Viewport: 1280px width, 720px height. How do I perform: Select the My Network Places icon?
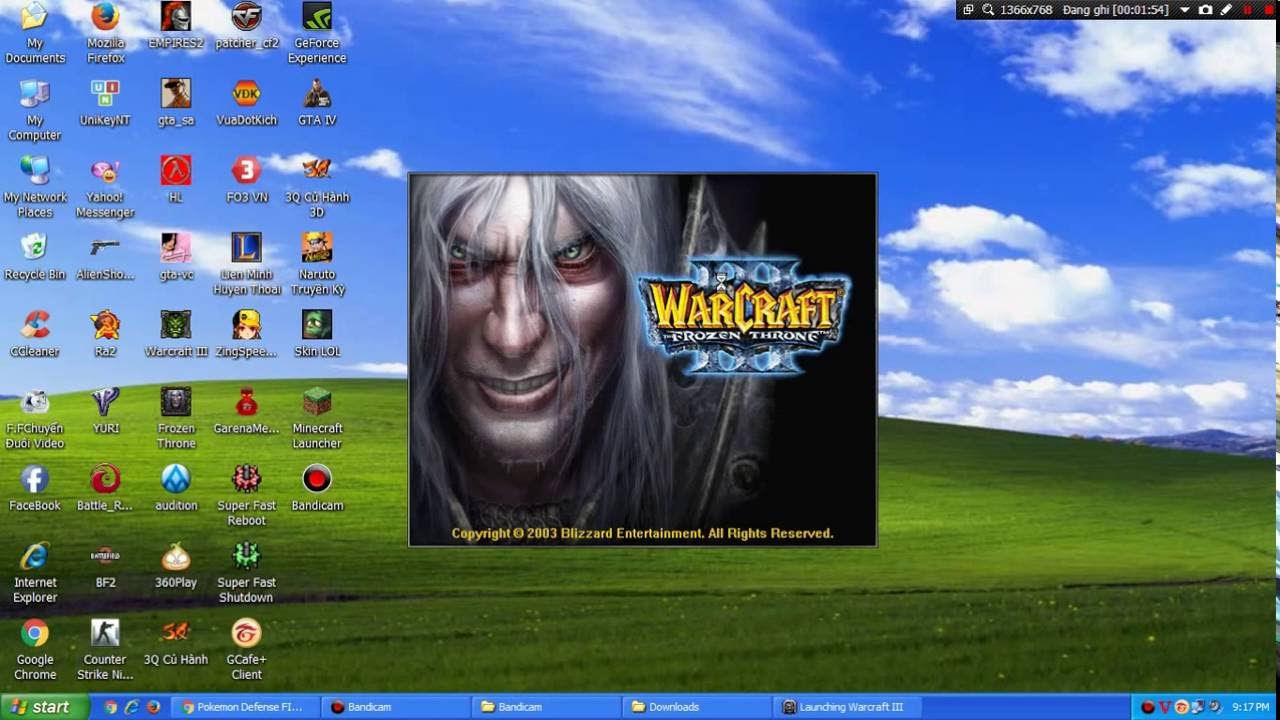(35, 187)
